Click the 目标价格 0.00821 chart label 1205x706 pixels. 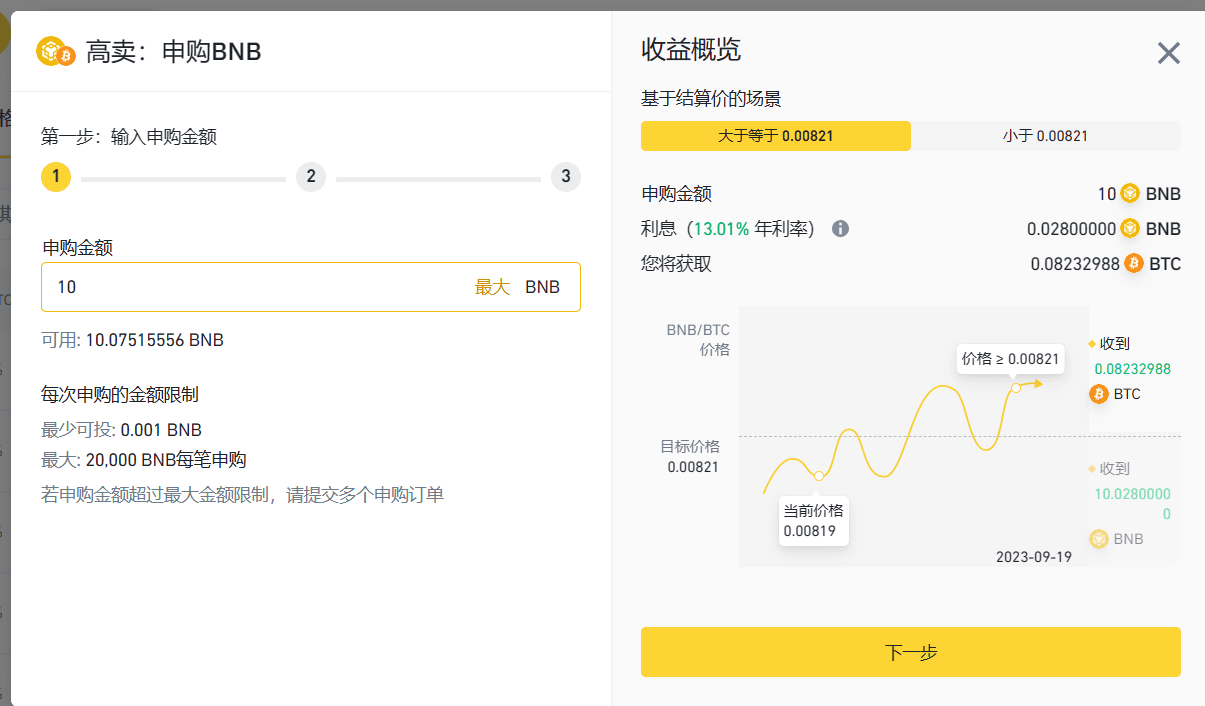[690, 456]
